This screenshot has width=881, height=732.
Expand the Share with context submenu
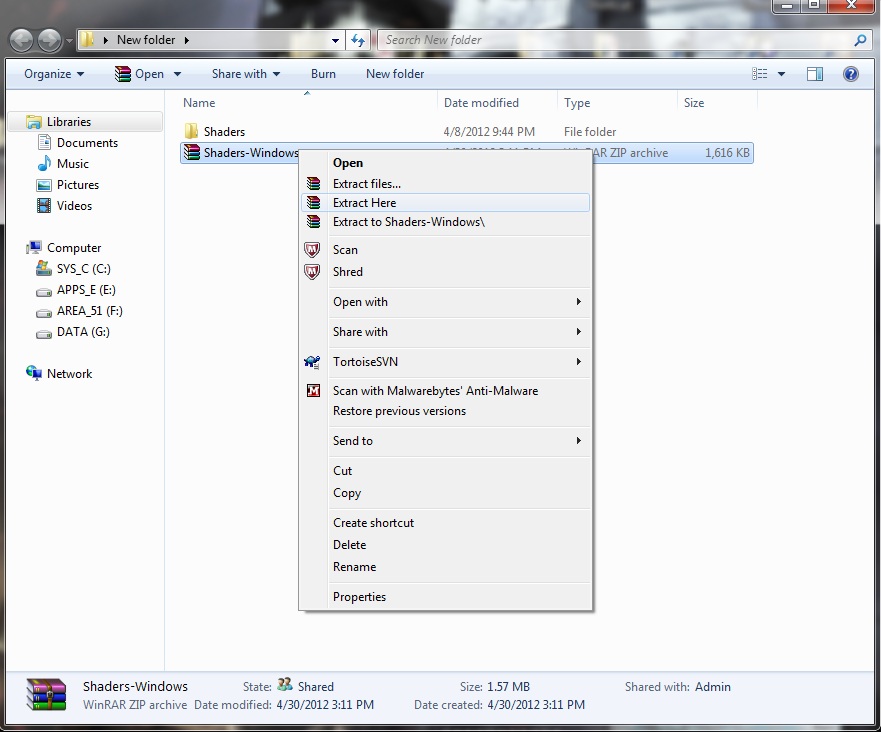[578, 331]
